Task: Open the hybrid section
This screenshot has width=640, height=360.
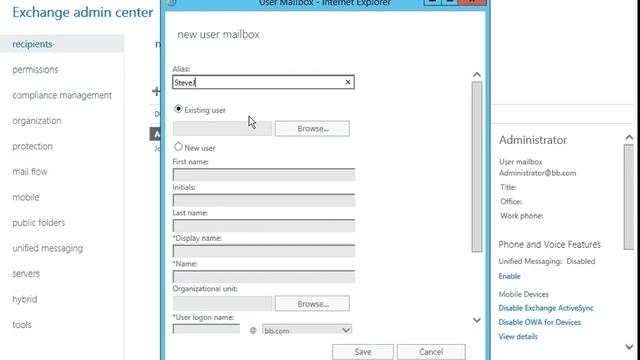Action: [x=24, y=299]
